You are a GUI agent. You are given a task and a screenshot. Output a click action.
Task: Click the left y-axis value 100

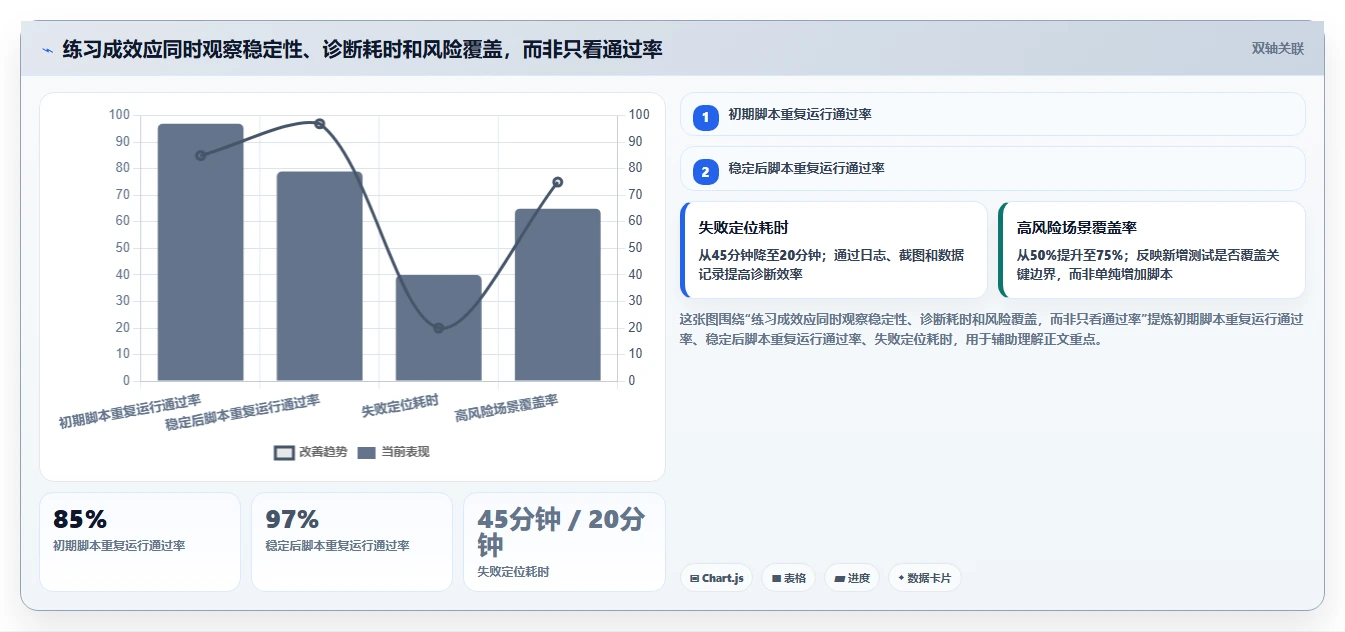[119, 115]
